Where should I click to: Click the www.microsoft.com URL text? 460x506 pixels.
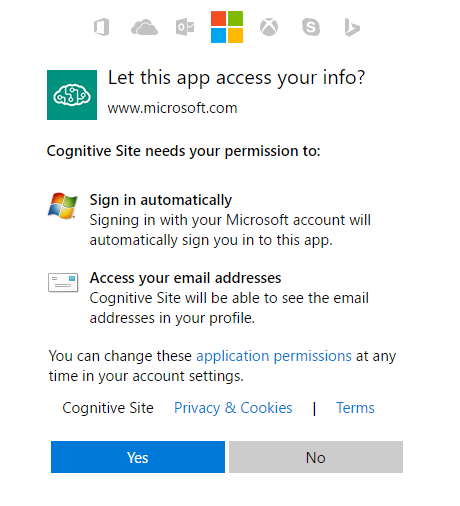[x=172, y=108]
